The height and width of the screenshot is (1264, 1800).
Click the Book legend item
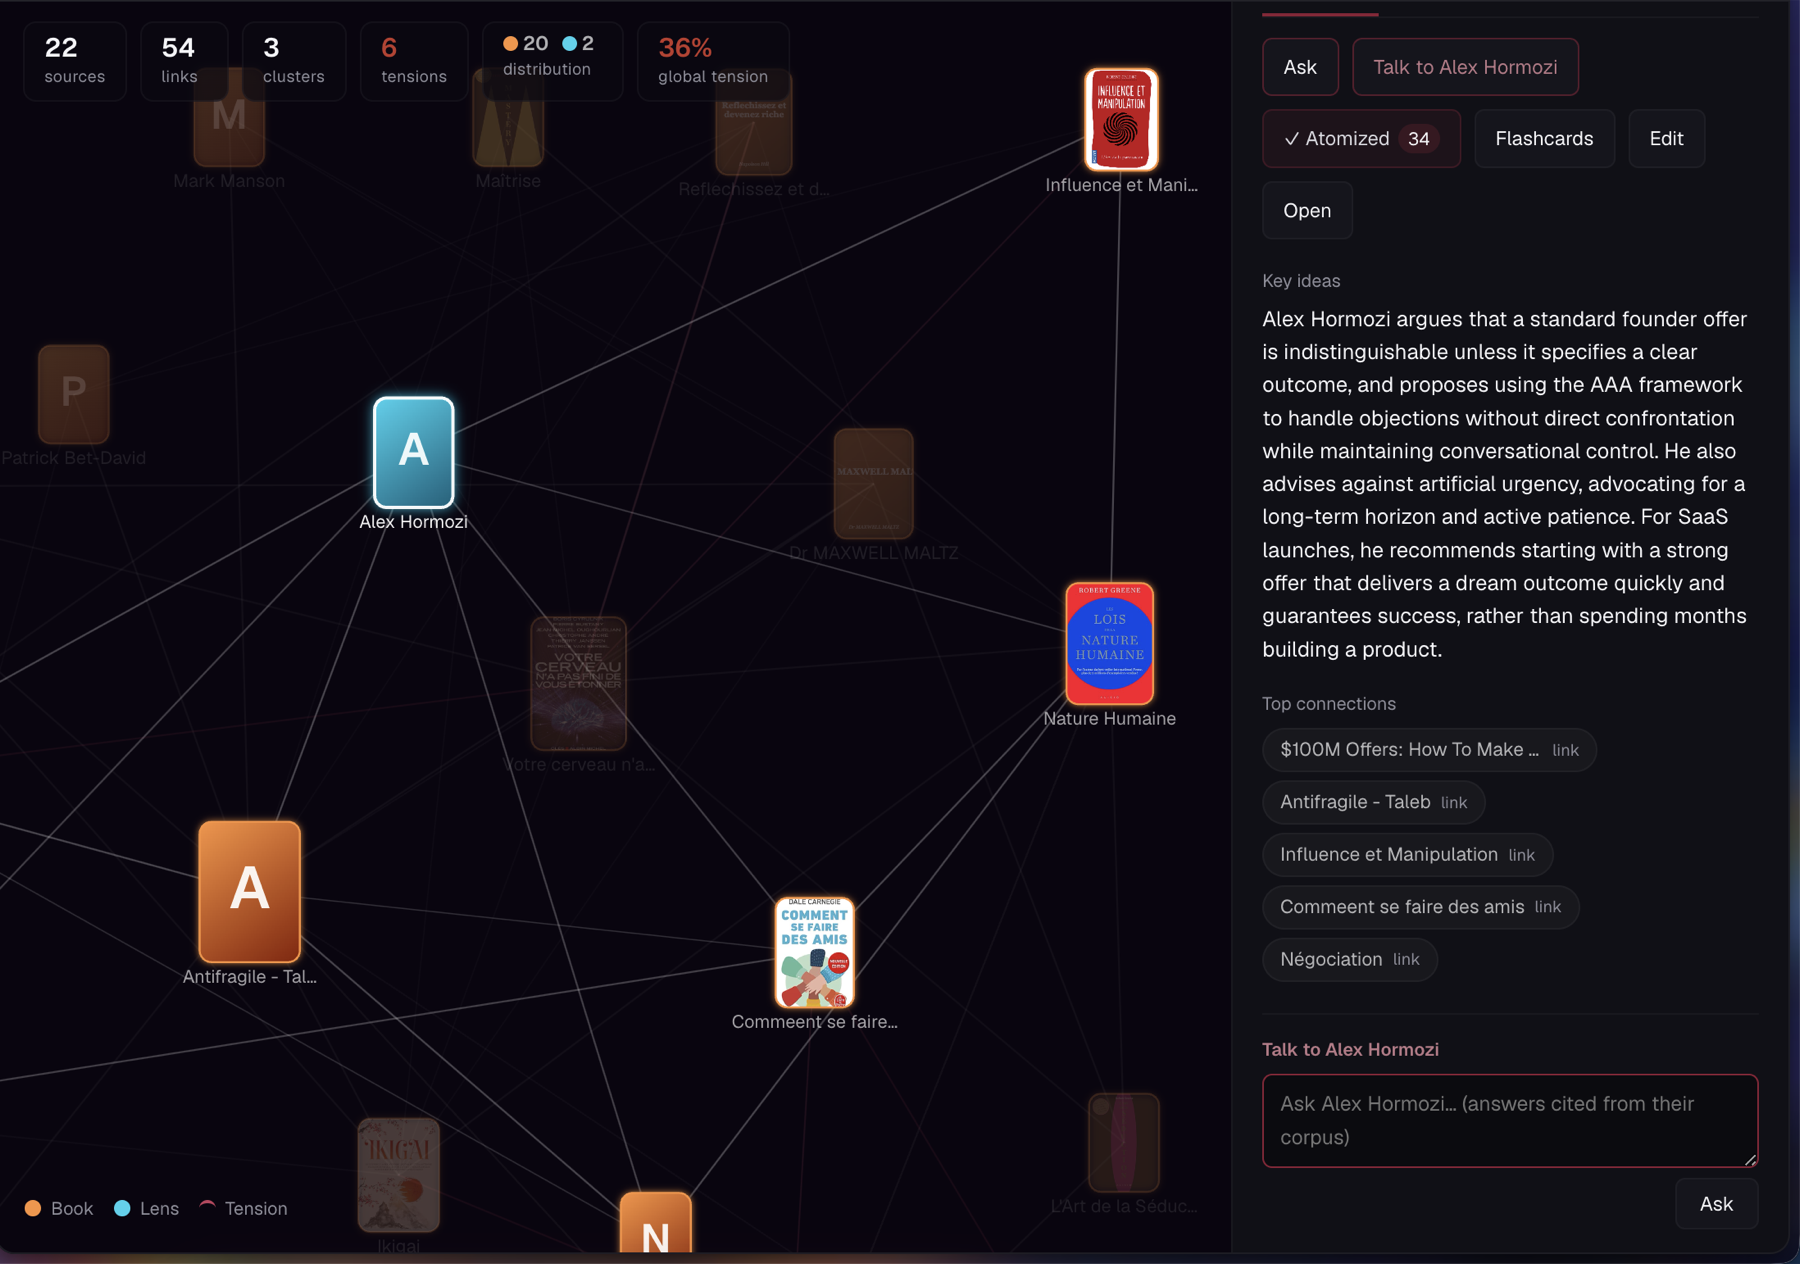coord(59,1208)
